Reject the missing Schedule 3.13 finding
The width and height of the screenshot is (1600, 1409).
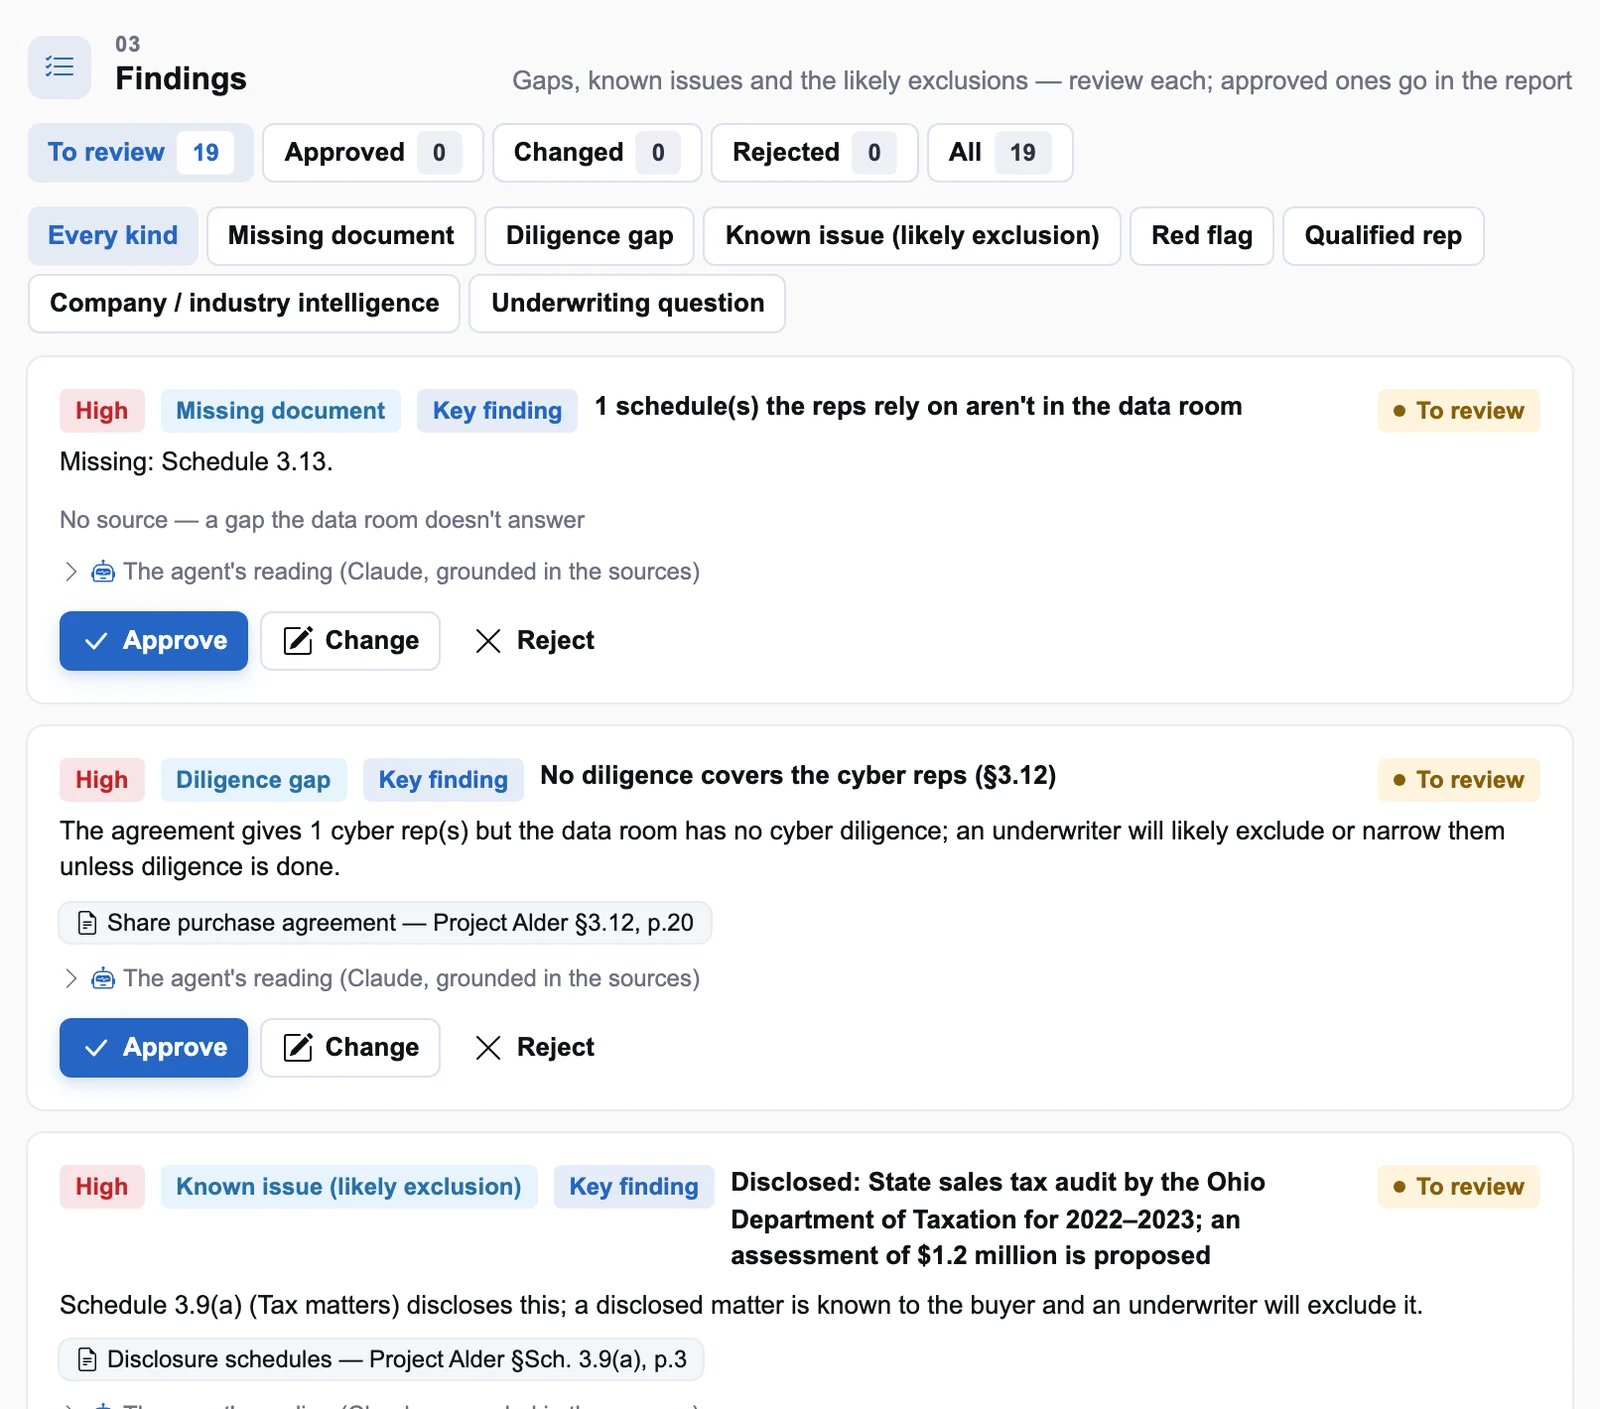[x=535, y=641]
